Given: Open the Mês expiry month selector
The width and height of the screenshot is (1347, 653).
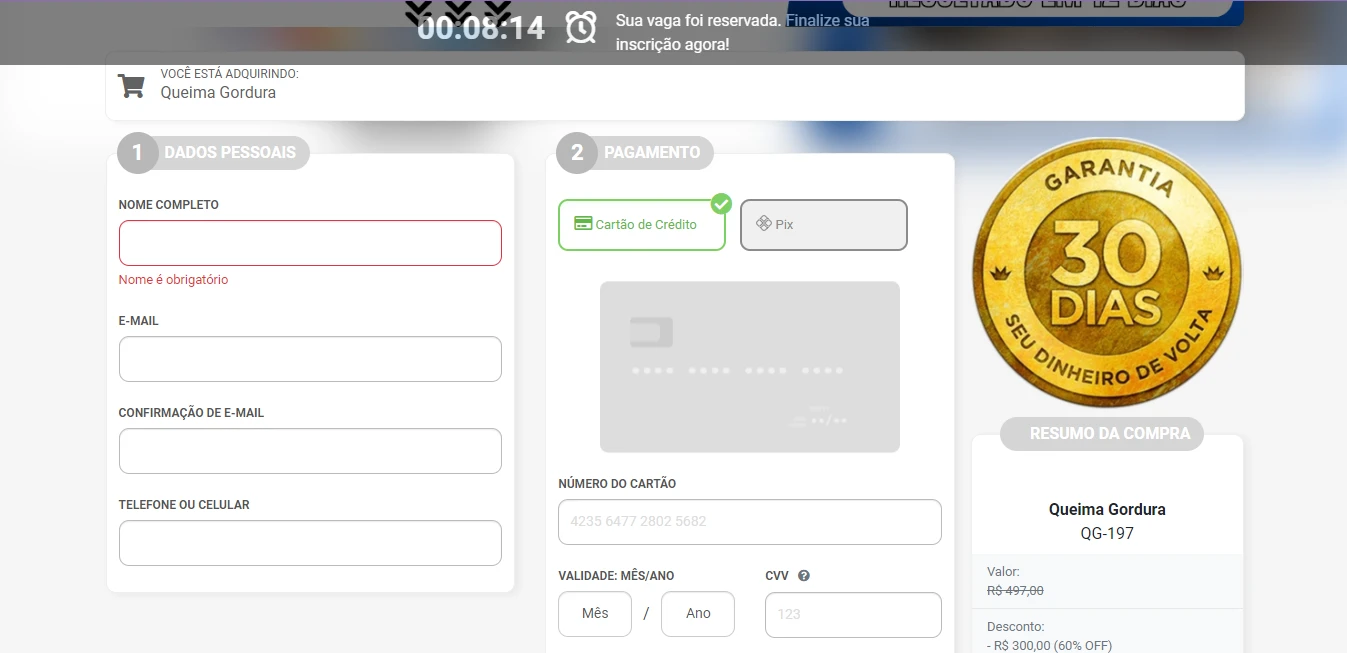Looking at the screenshot, I should [595, 614].
